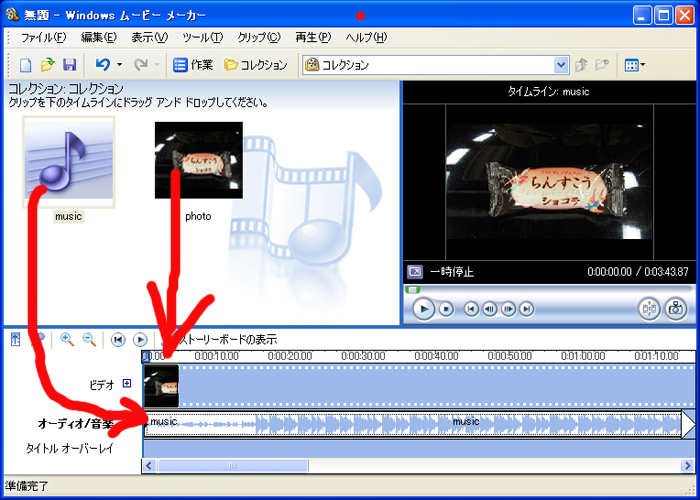Show the コレクション collections pane button

pyautogui.click(x=256, y=65)
